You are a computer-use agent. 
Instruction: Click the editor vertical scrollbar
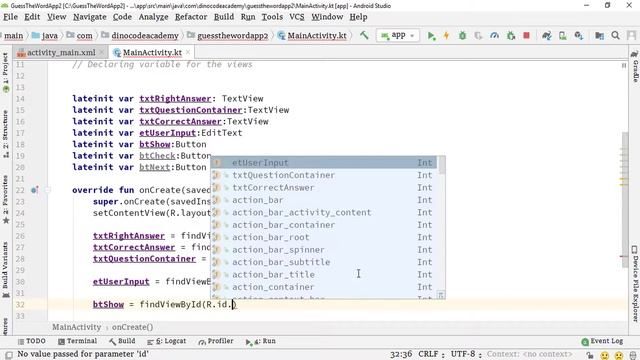point(624,200)
